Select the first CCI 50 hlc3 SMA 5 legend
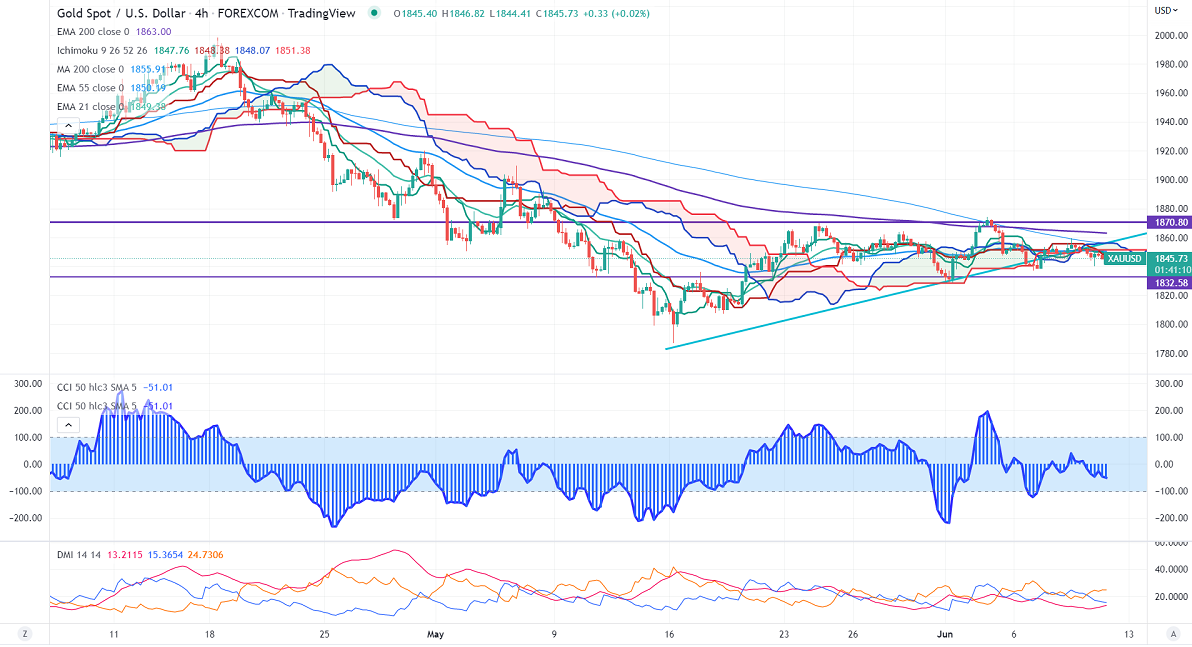The width and height of the screenshot is (1192, 647). [x=97, y=388]
